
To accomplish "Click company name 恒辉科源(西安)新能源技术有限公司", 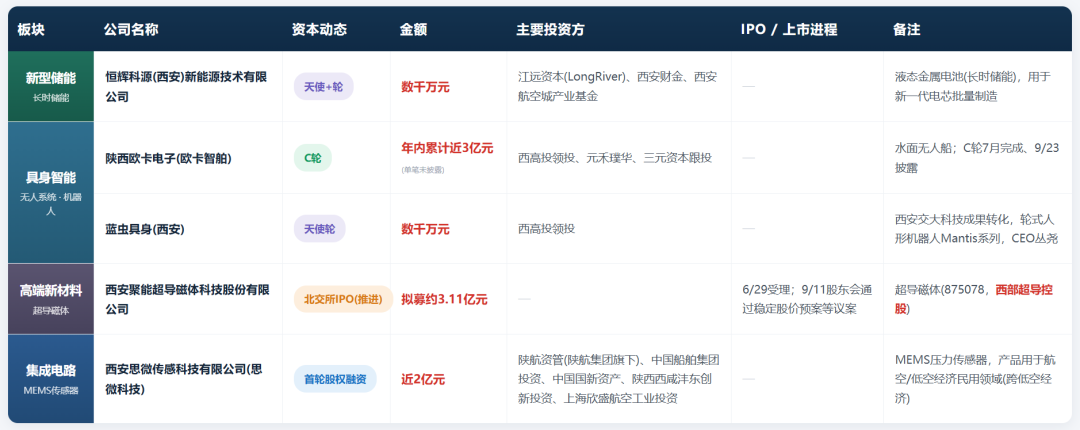I will (x=186, y=87).
